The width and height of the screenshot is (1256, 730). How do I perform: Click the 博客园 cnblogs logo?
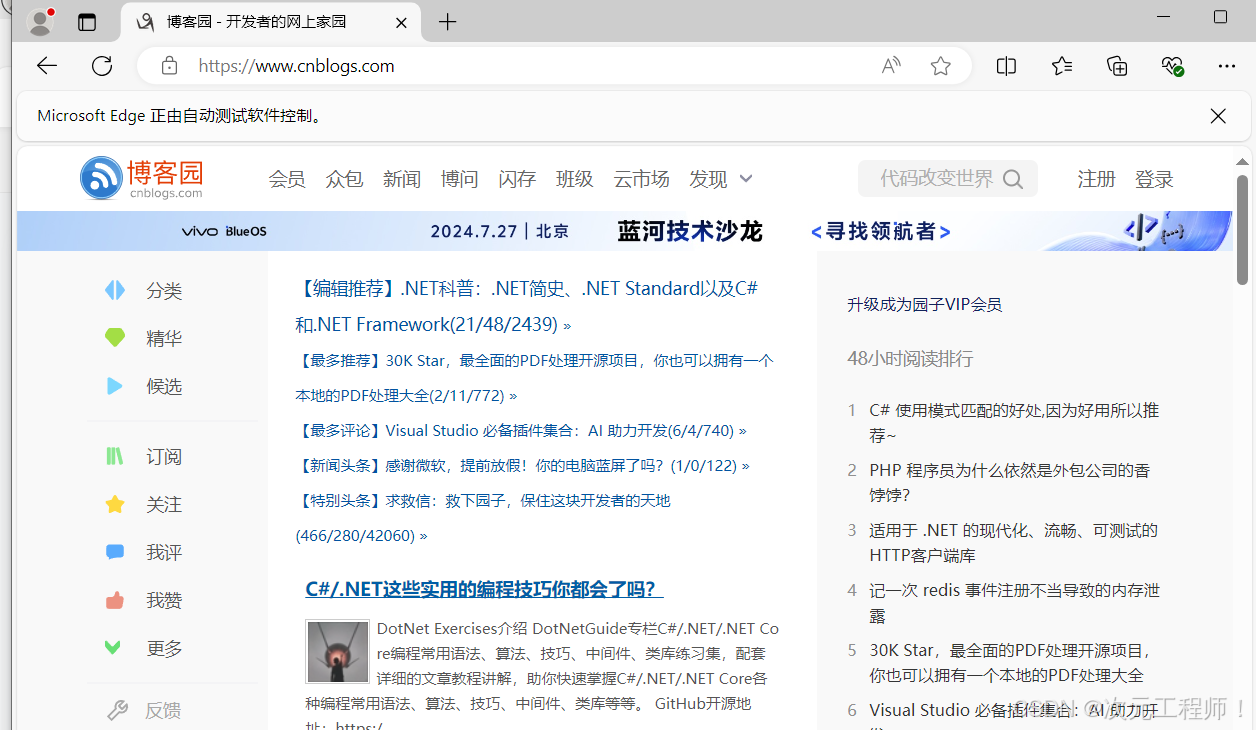(141, 178)
